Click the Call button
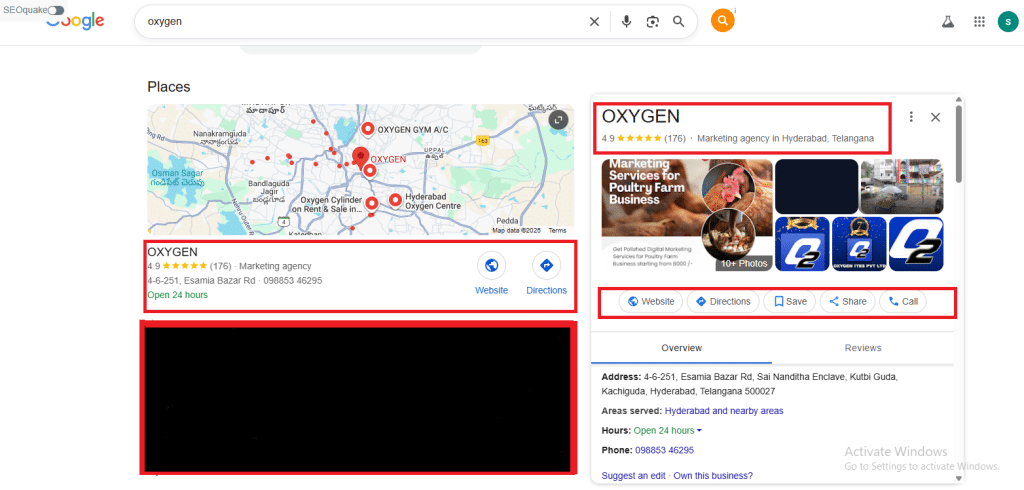Viewport: 1024px width, 490px height. click(x=903, y=301)
